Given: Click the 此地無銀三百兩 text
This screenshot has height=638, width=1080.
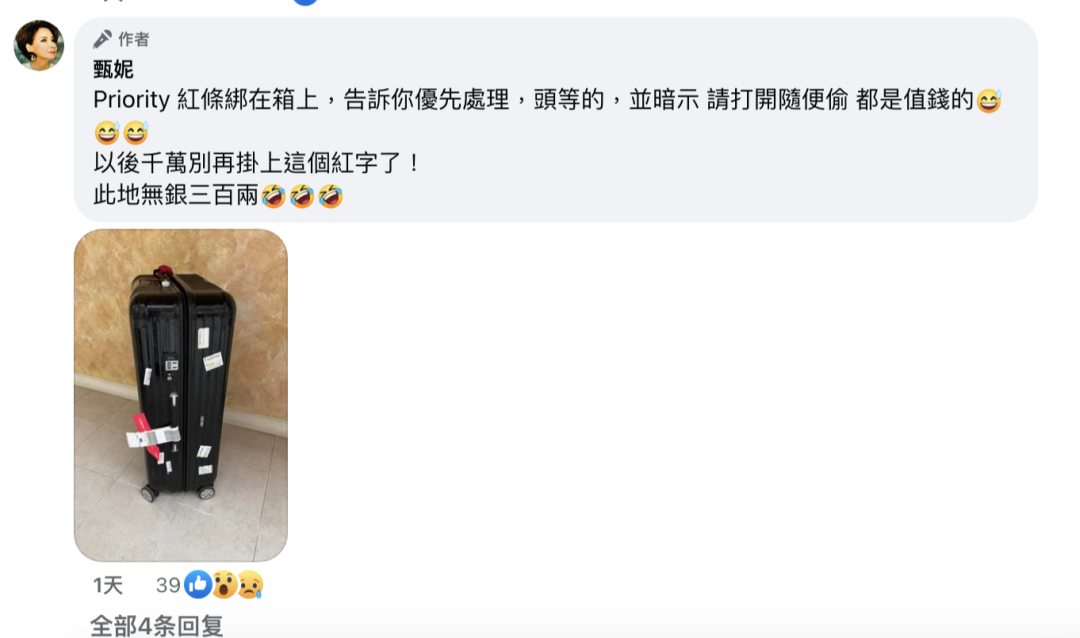Looking at the screenshot, I should click(x=176, y=196).
